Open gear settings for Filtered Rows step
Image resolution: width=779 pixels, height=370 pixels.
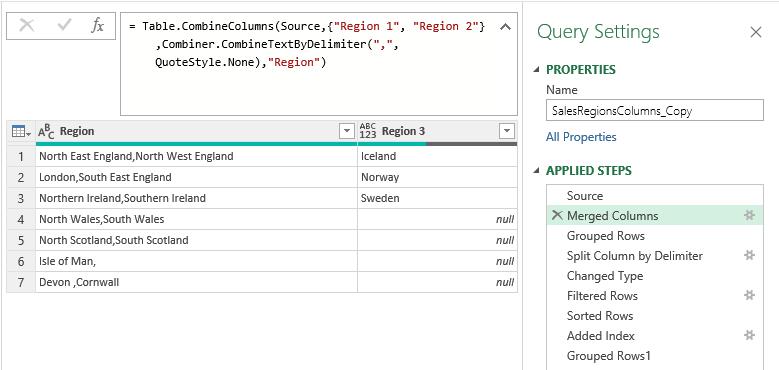pos(749,296)
